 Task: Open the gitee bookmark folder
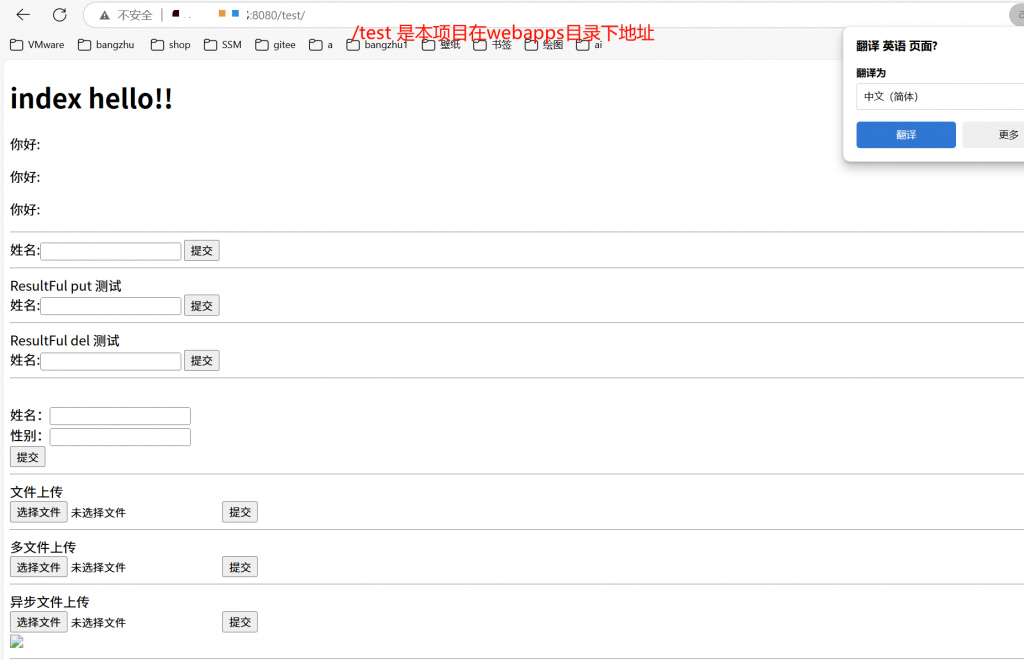coord(276,44)
